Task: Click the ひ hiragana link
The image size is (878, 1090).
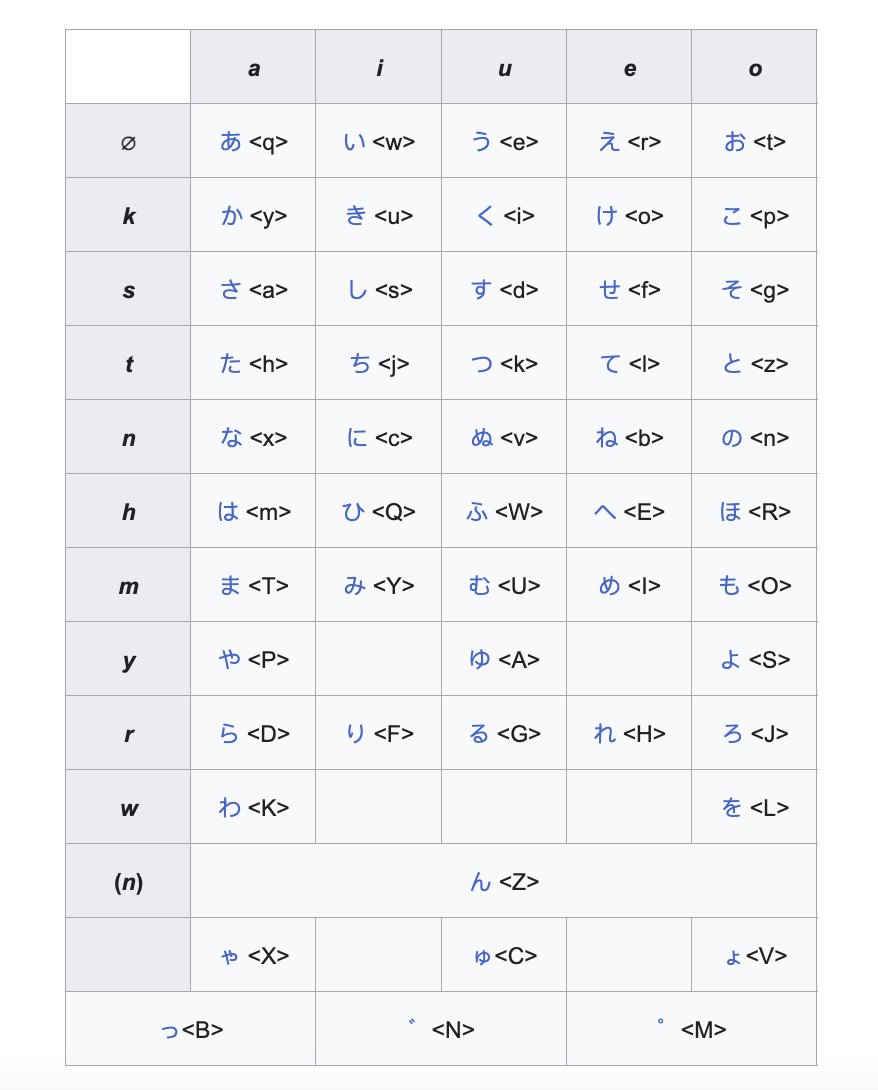Action: [x=353, y=512]
